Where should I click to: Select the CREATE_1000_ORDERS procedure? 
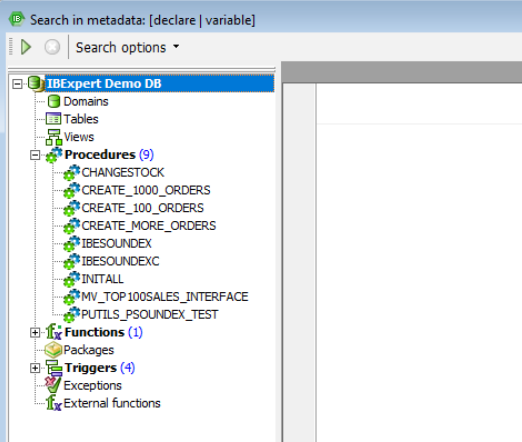point(146,190)
